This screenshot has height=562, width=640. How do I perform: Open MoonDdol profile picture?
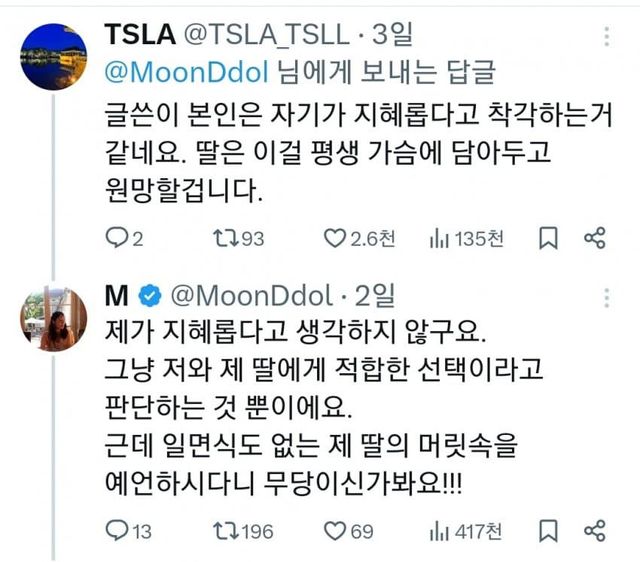(x=55, y=318)
